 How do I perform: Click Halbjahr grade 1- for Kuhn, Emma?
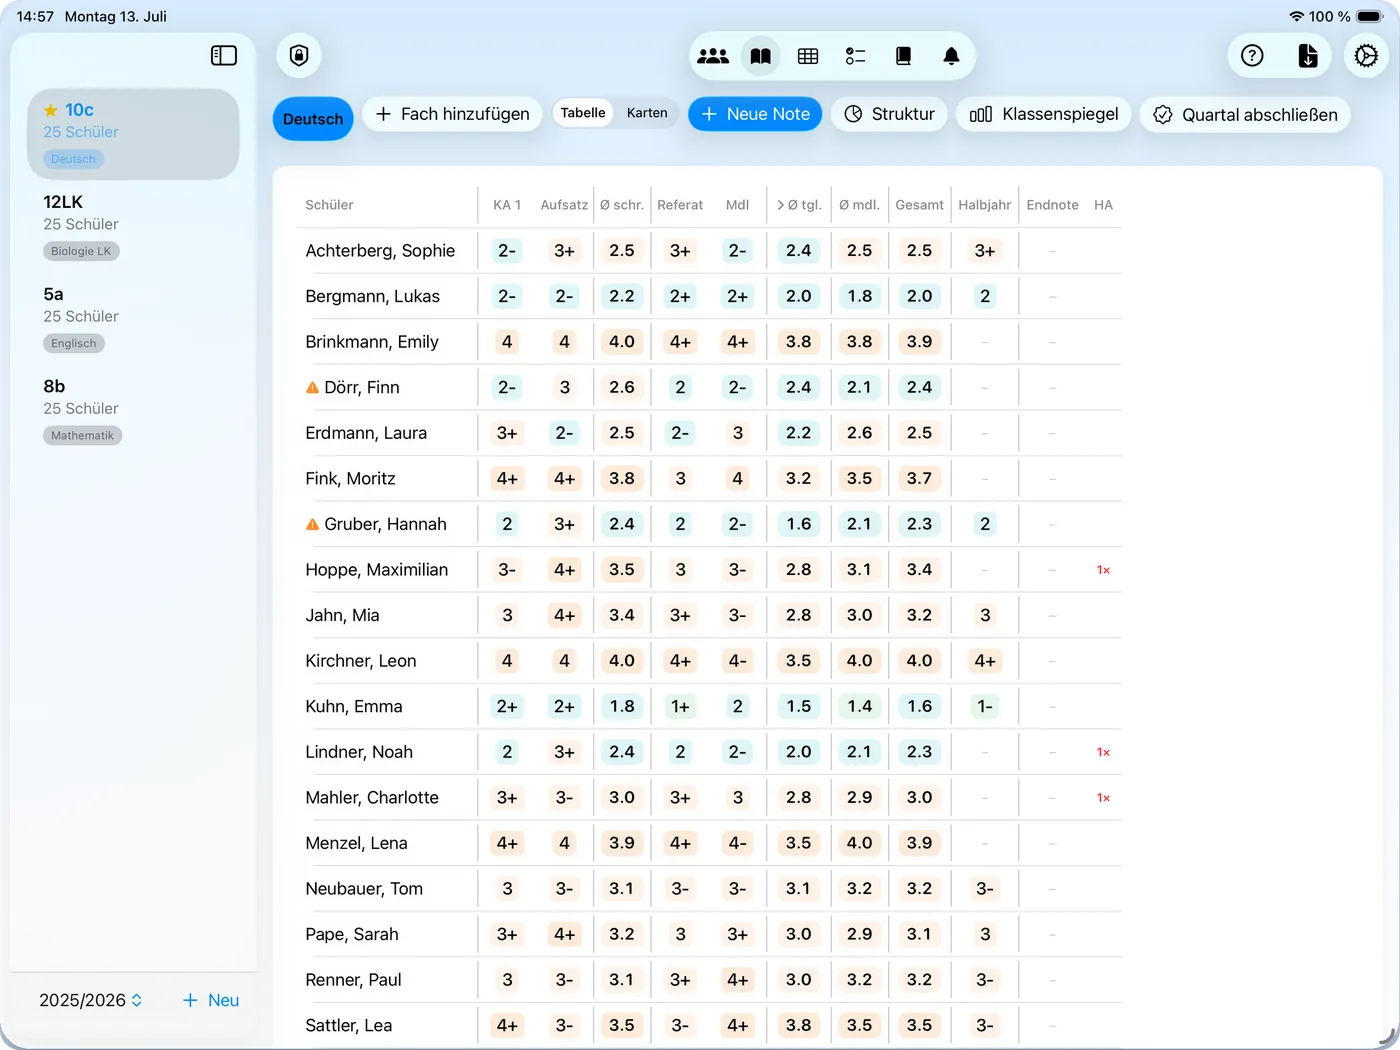point(985,706)
